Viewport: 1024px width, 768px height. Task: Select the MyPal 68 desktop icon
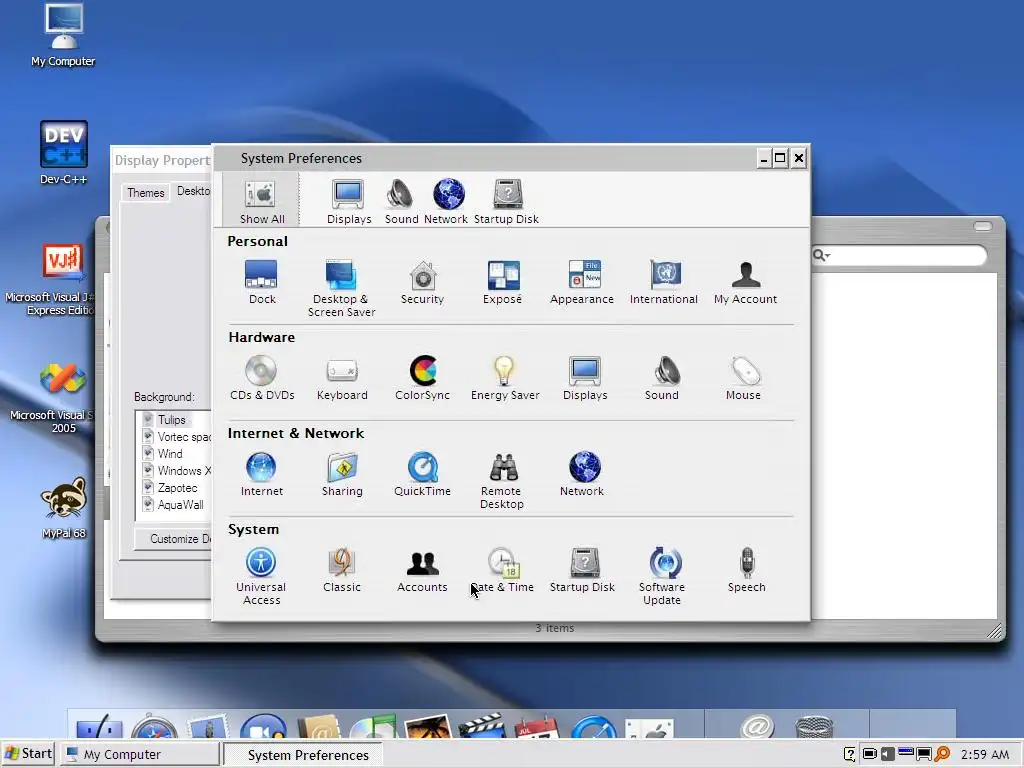pyautogui.click(x=63, y=508)
